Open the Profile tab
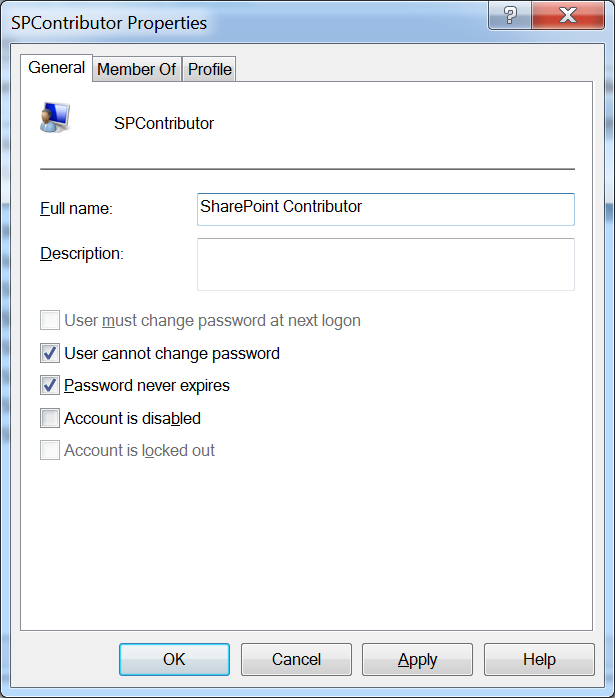Image resolution: width=615 pixels, height=698 pixels. coord(210,69)
